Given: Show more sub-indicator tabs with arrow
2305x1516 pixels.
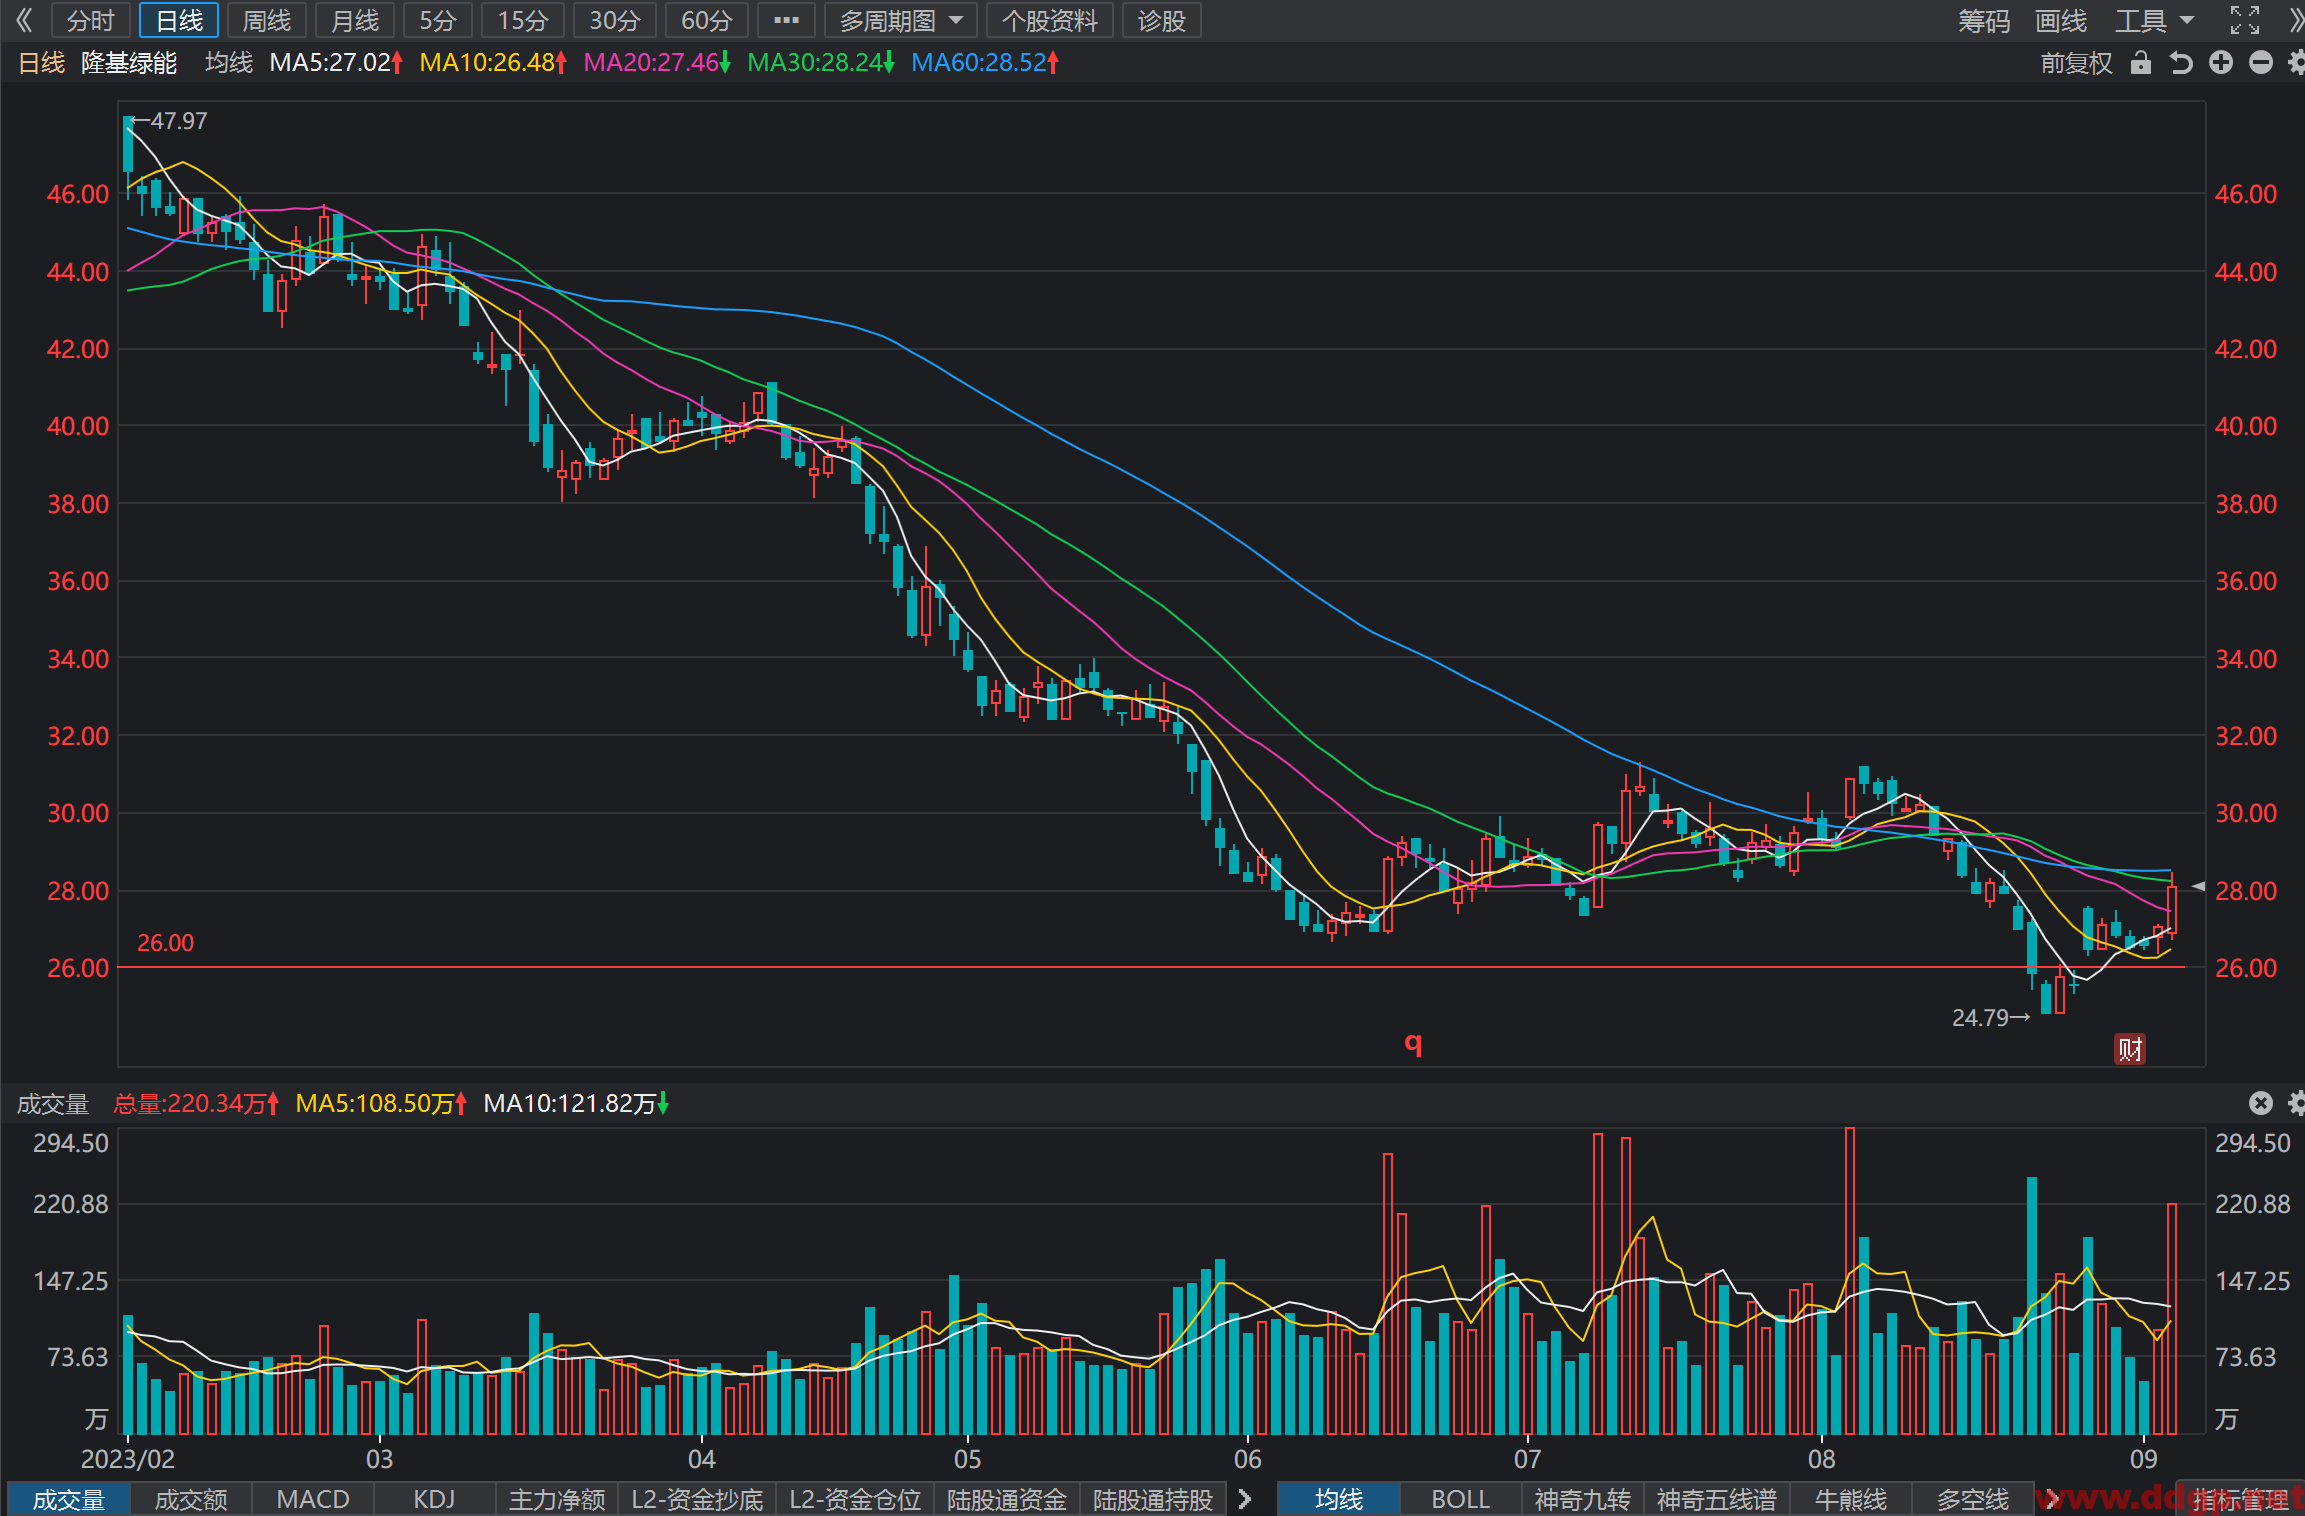Looking at the screenshot, I should 1245,1499.
